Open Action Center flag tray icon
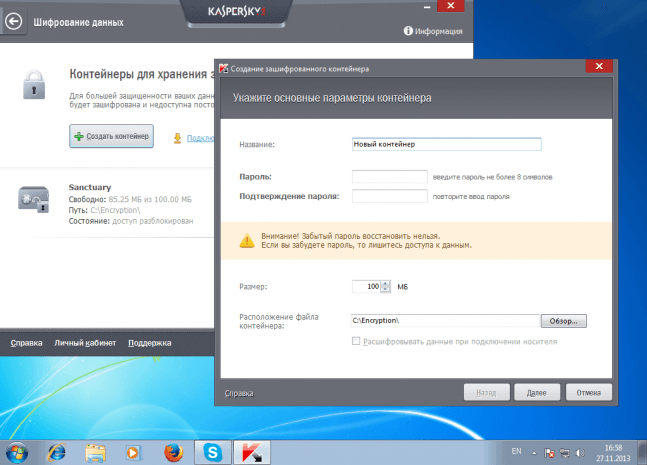The image size is (647, 465). click(x=549, y=453)
